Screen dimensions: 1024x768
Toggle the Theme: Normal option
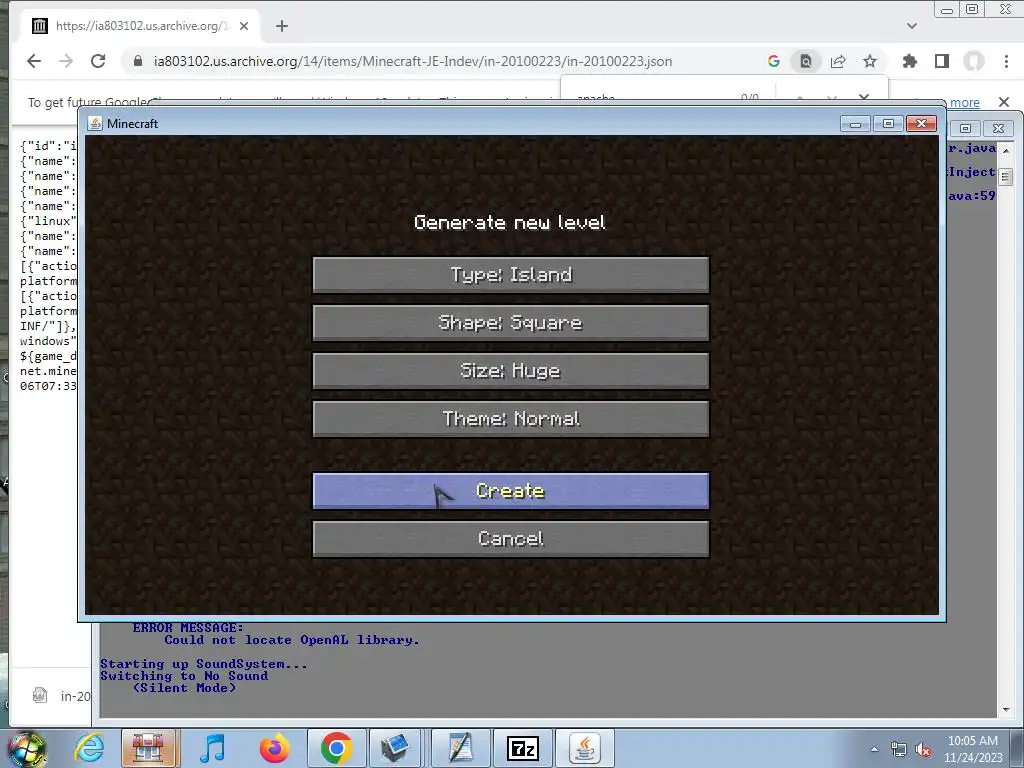[511, 419]
